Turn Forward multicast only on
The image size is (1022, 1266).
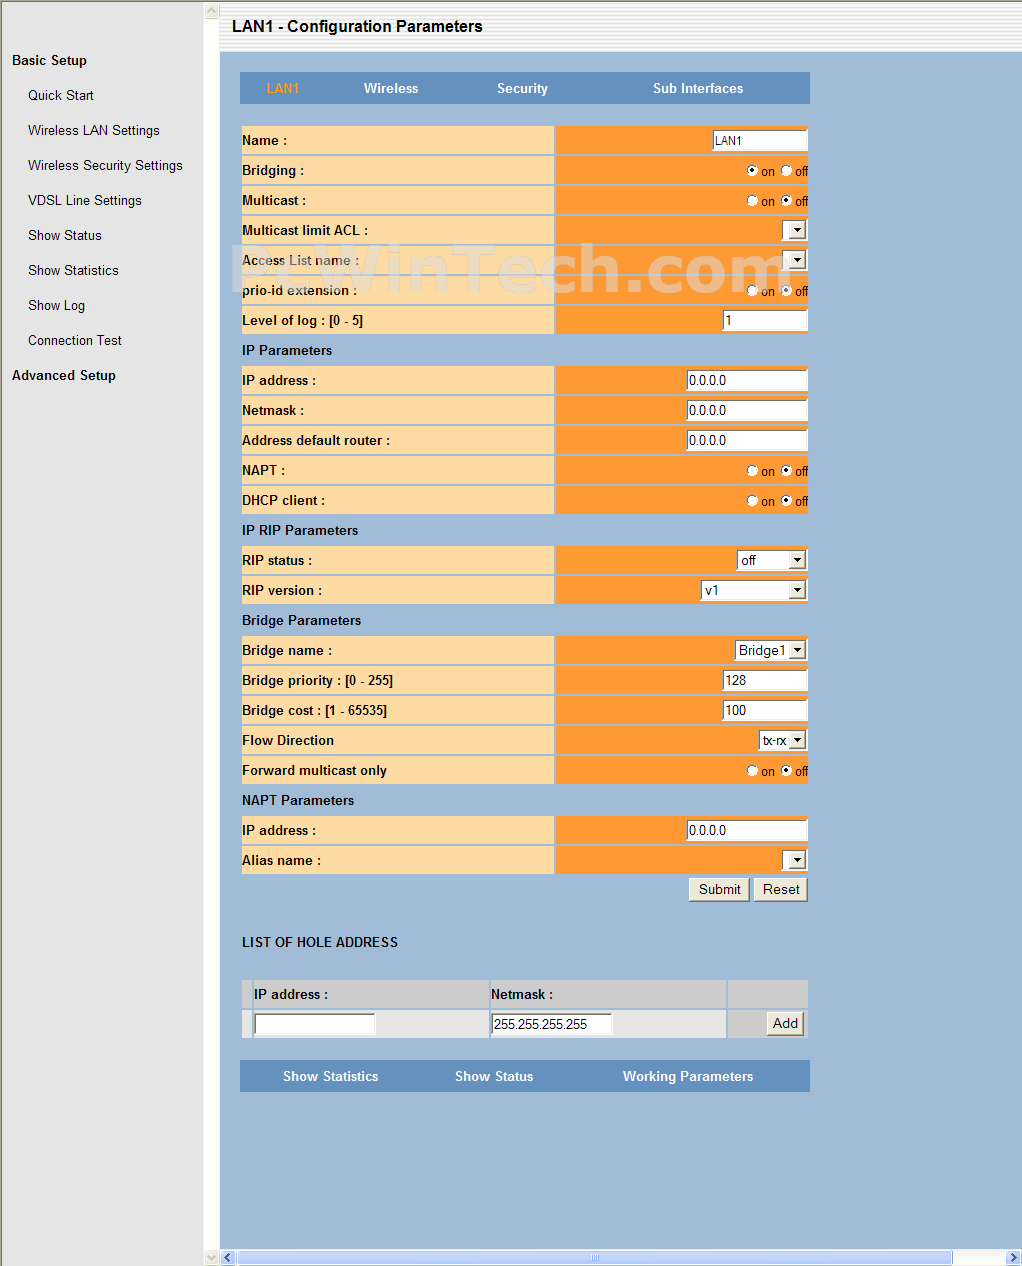[752, 771]
